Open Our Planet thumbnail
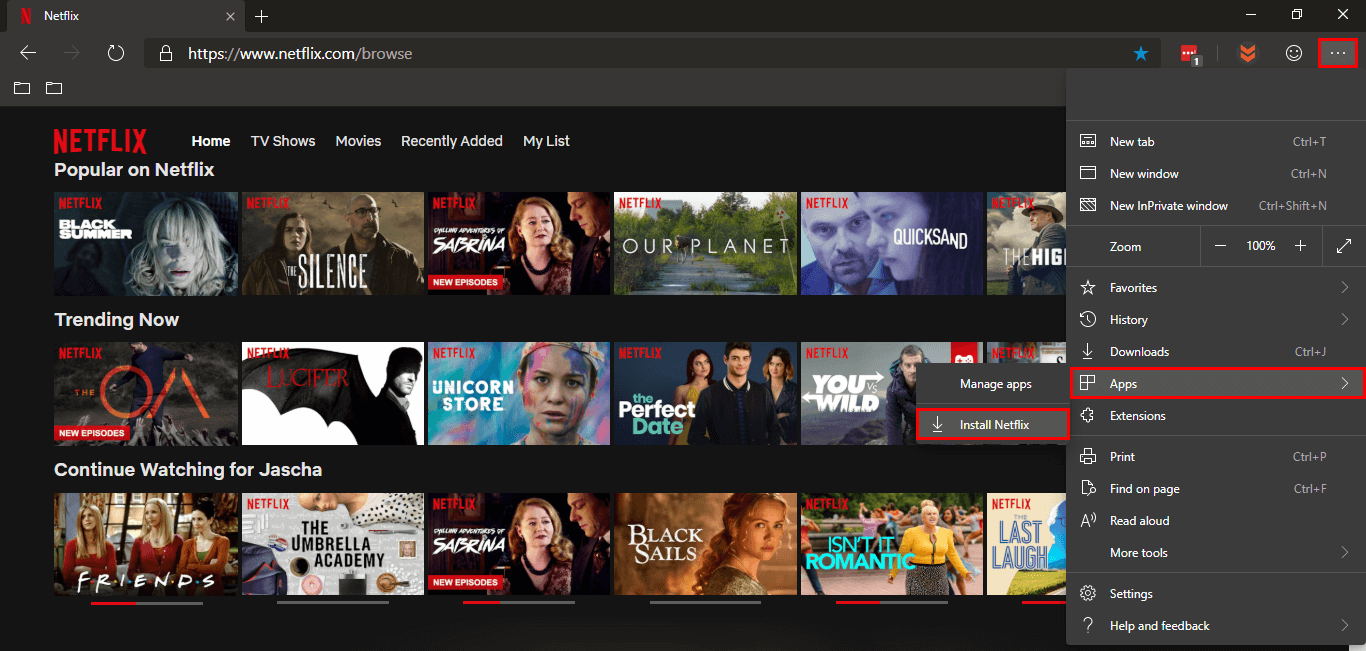 706,244
